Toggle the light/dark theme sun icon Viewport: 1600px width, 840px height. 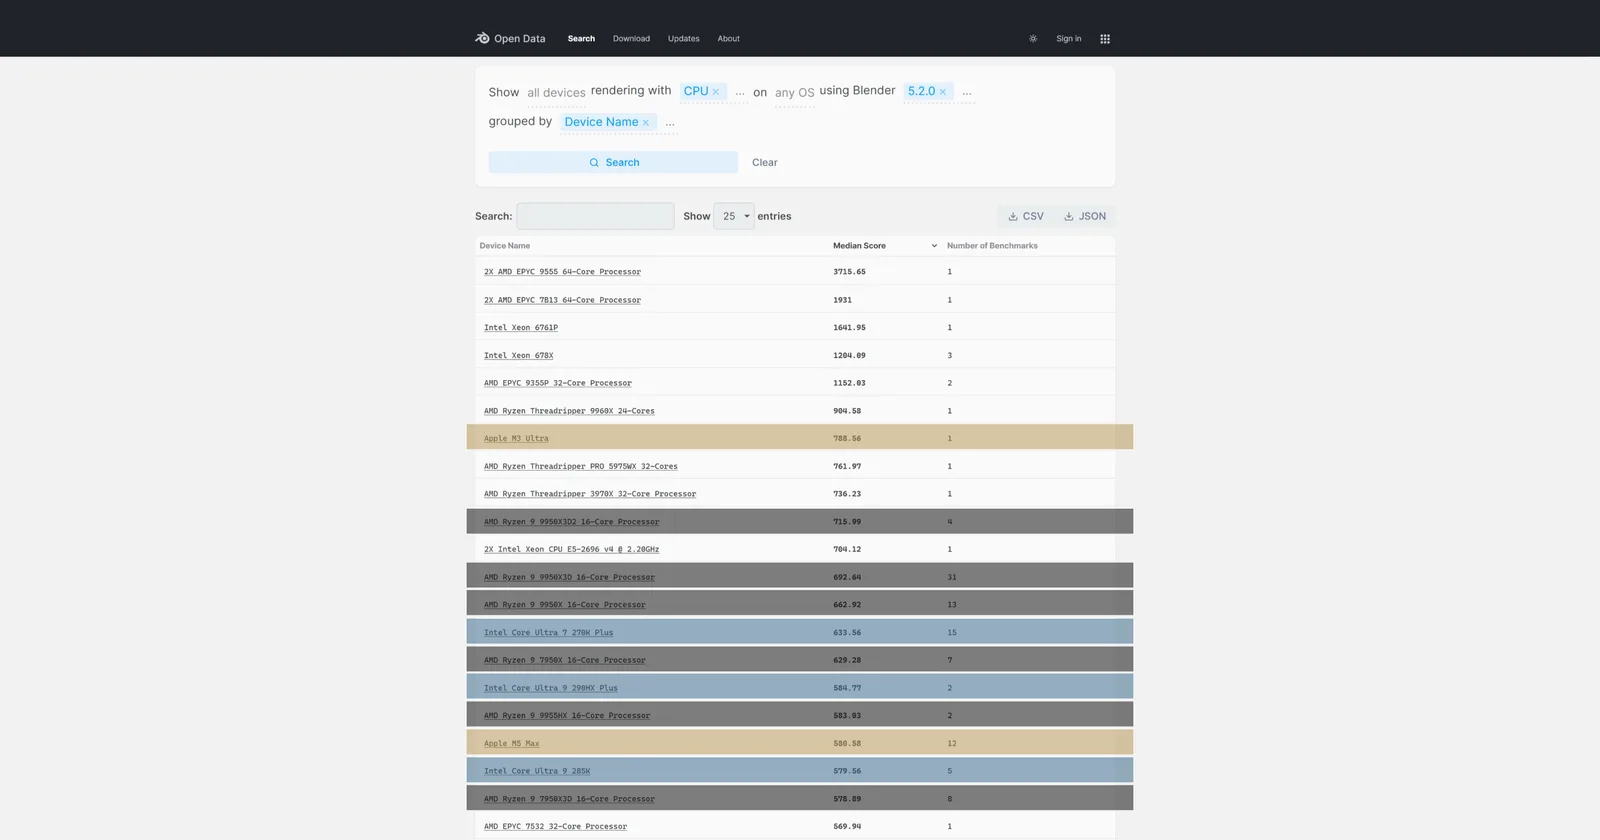1033,39
